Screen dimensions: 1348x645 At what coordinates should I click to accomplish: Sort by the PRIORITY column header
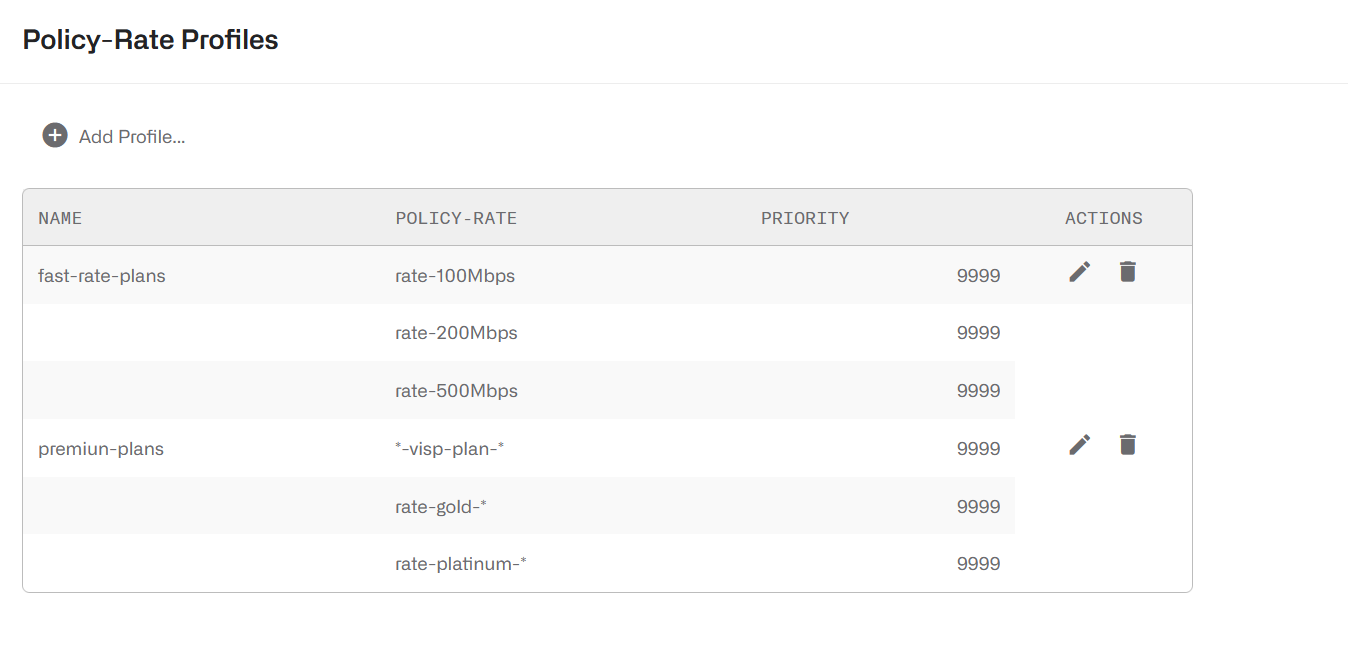point(805,217)
